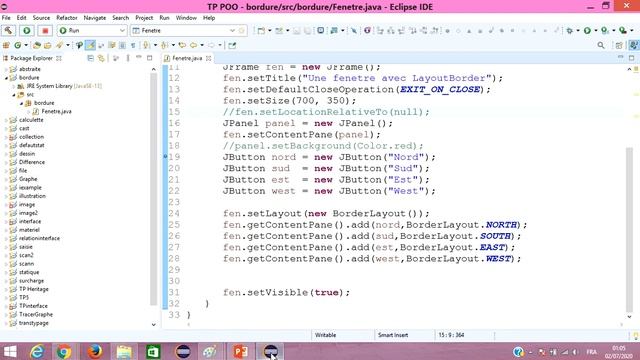Open the Window menu

186,18
